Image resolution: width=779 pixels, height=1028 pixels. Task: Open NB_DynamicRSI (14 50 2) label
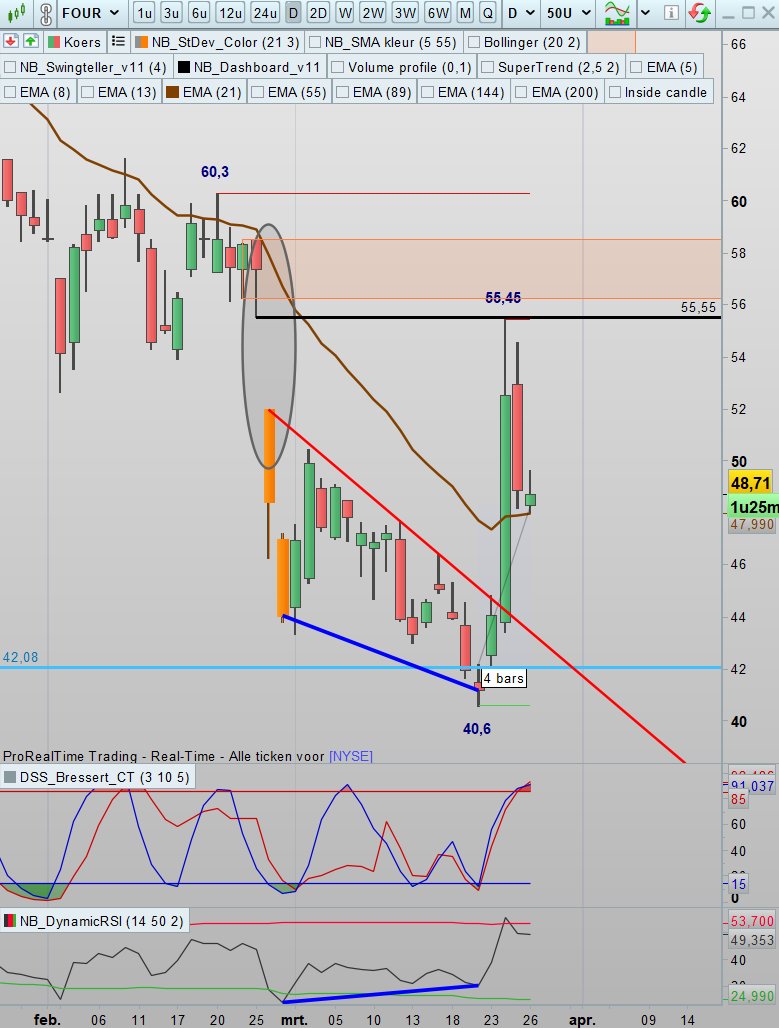pos(102,921)
